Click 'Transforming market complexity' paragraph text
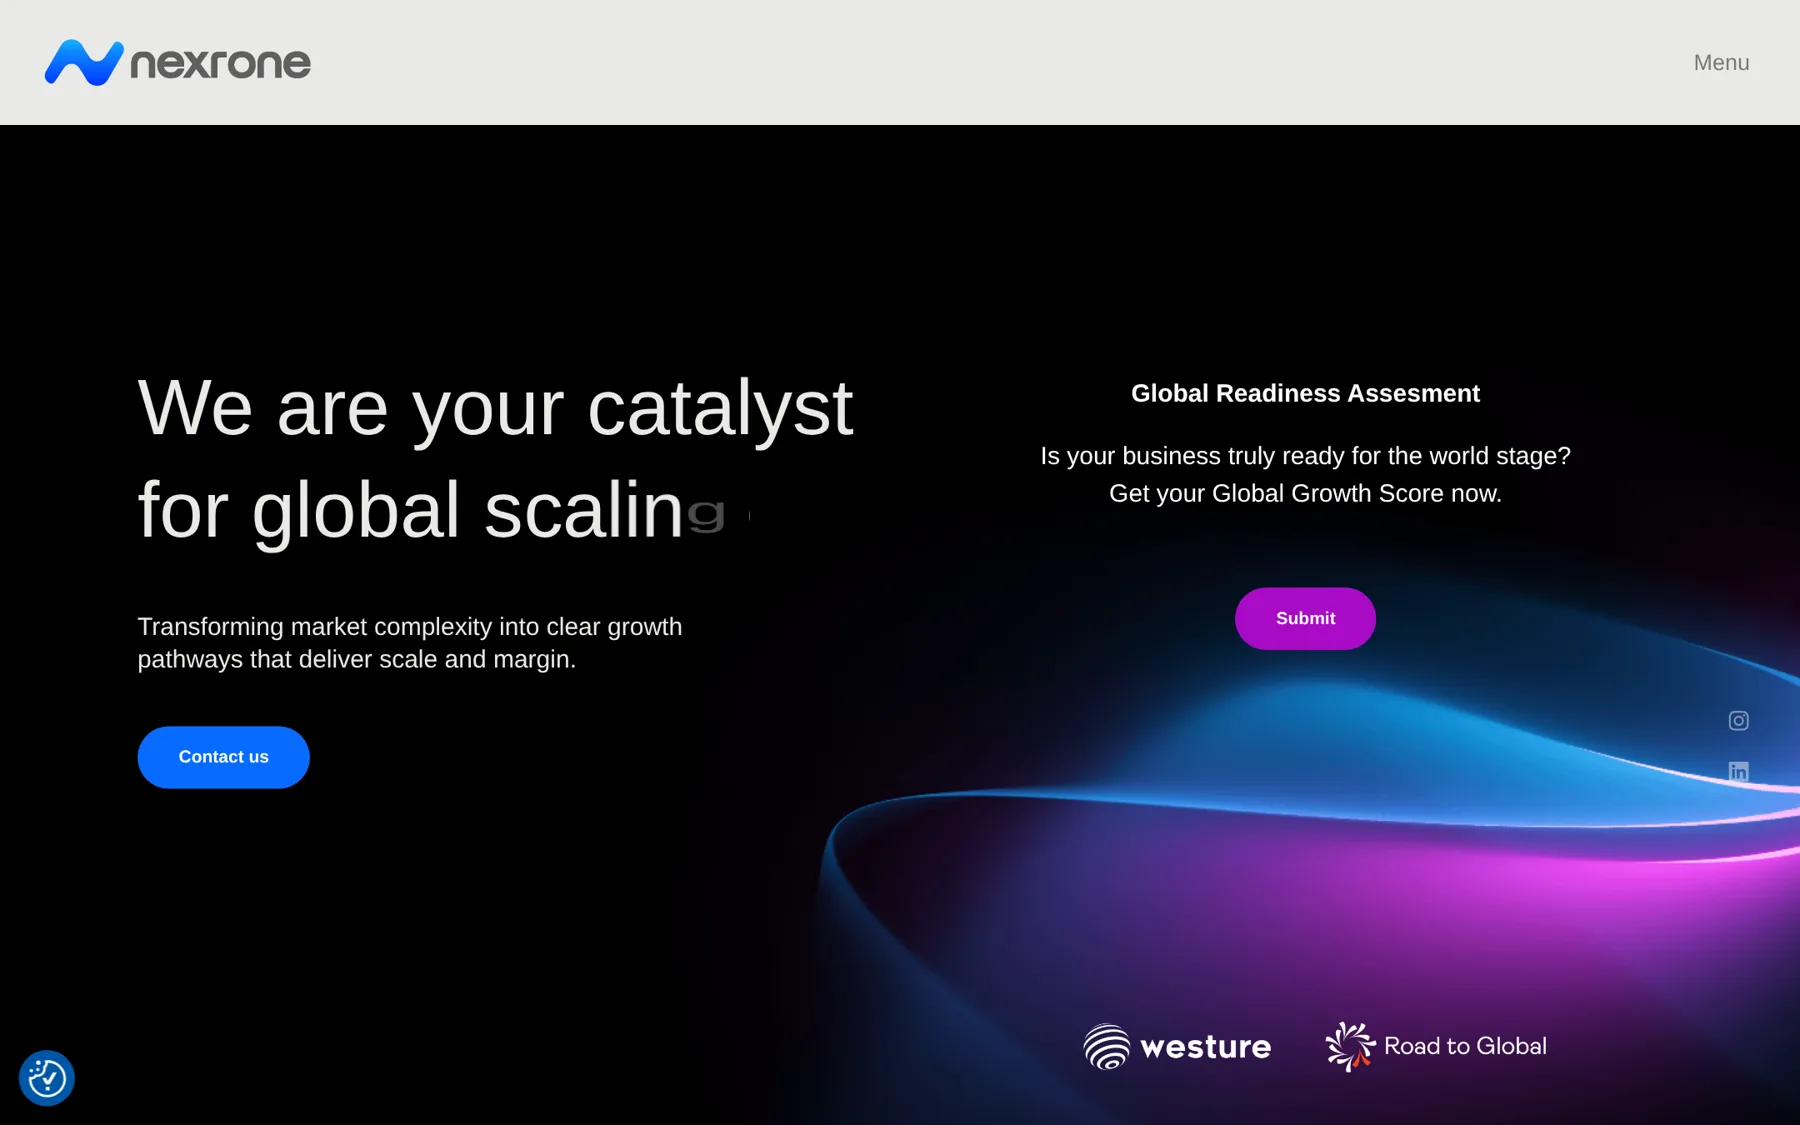Screen dimensions: 1800x1125 coord(410,643)
